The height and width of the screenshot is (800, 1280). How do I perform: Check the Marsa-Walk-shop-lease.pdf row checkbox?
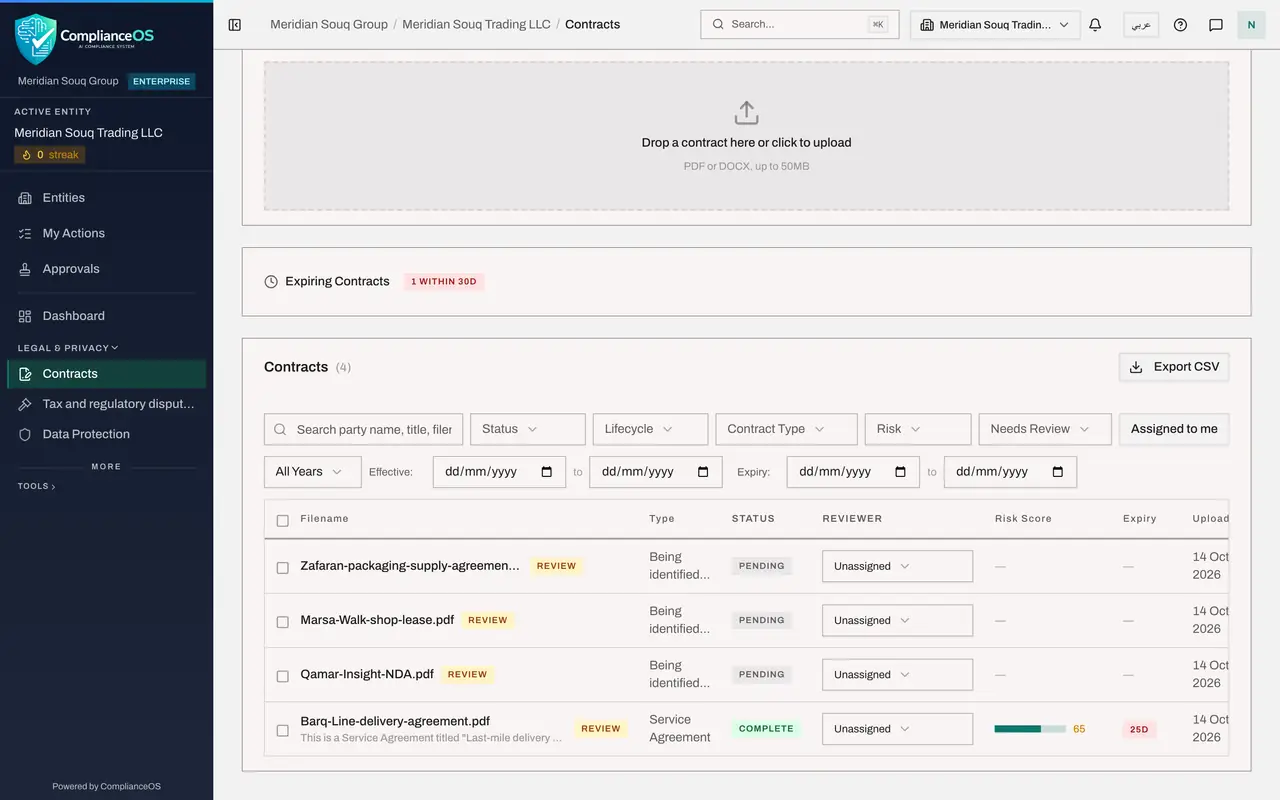(x=282, y=621)
